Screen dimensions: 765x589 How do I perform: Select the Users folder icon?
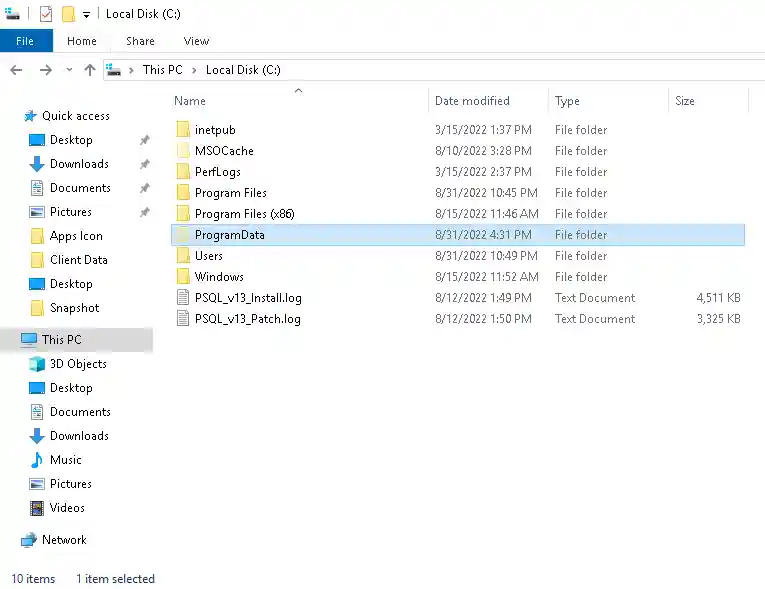[183, 255]
